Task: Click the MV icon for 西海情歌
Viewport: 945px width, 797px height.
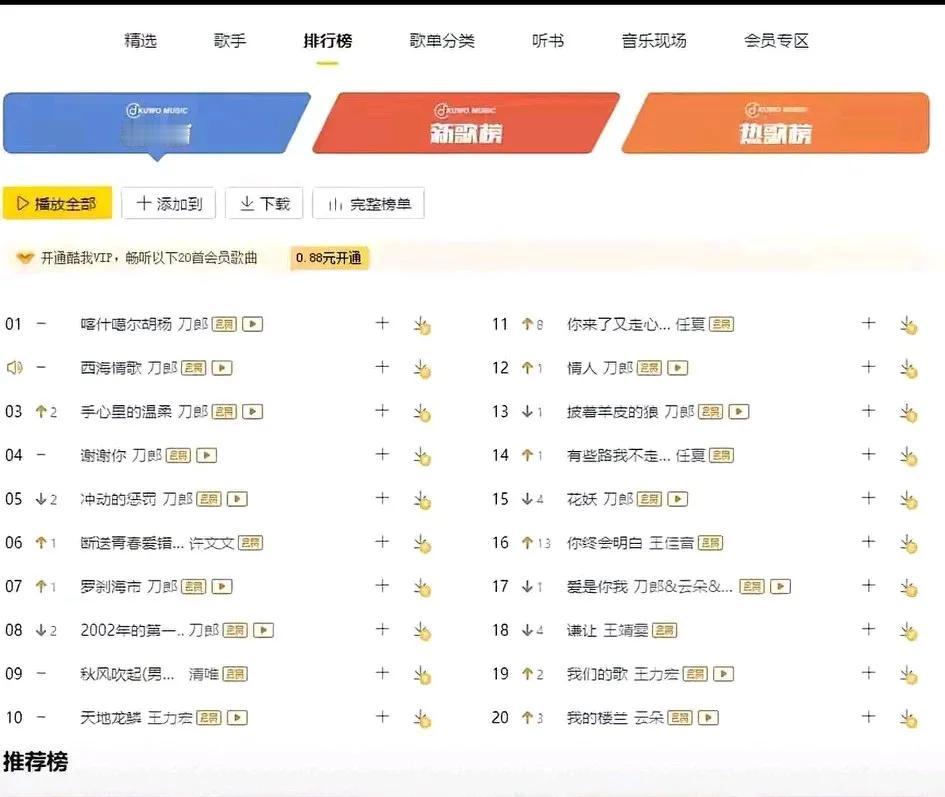Action: [222, 368]
